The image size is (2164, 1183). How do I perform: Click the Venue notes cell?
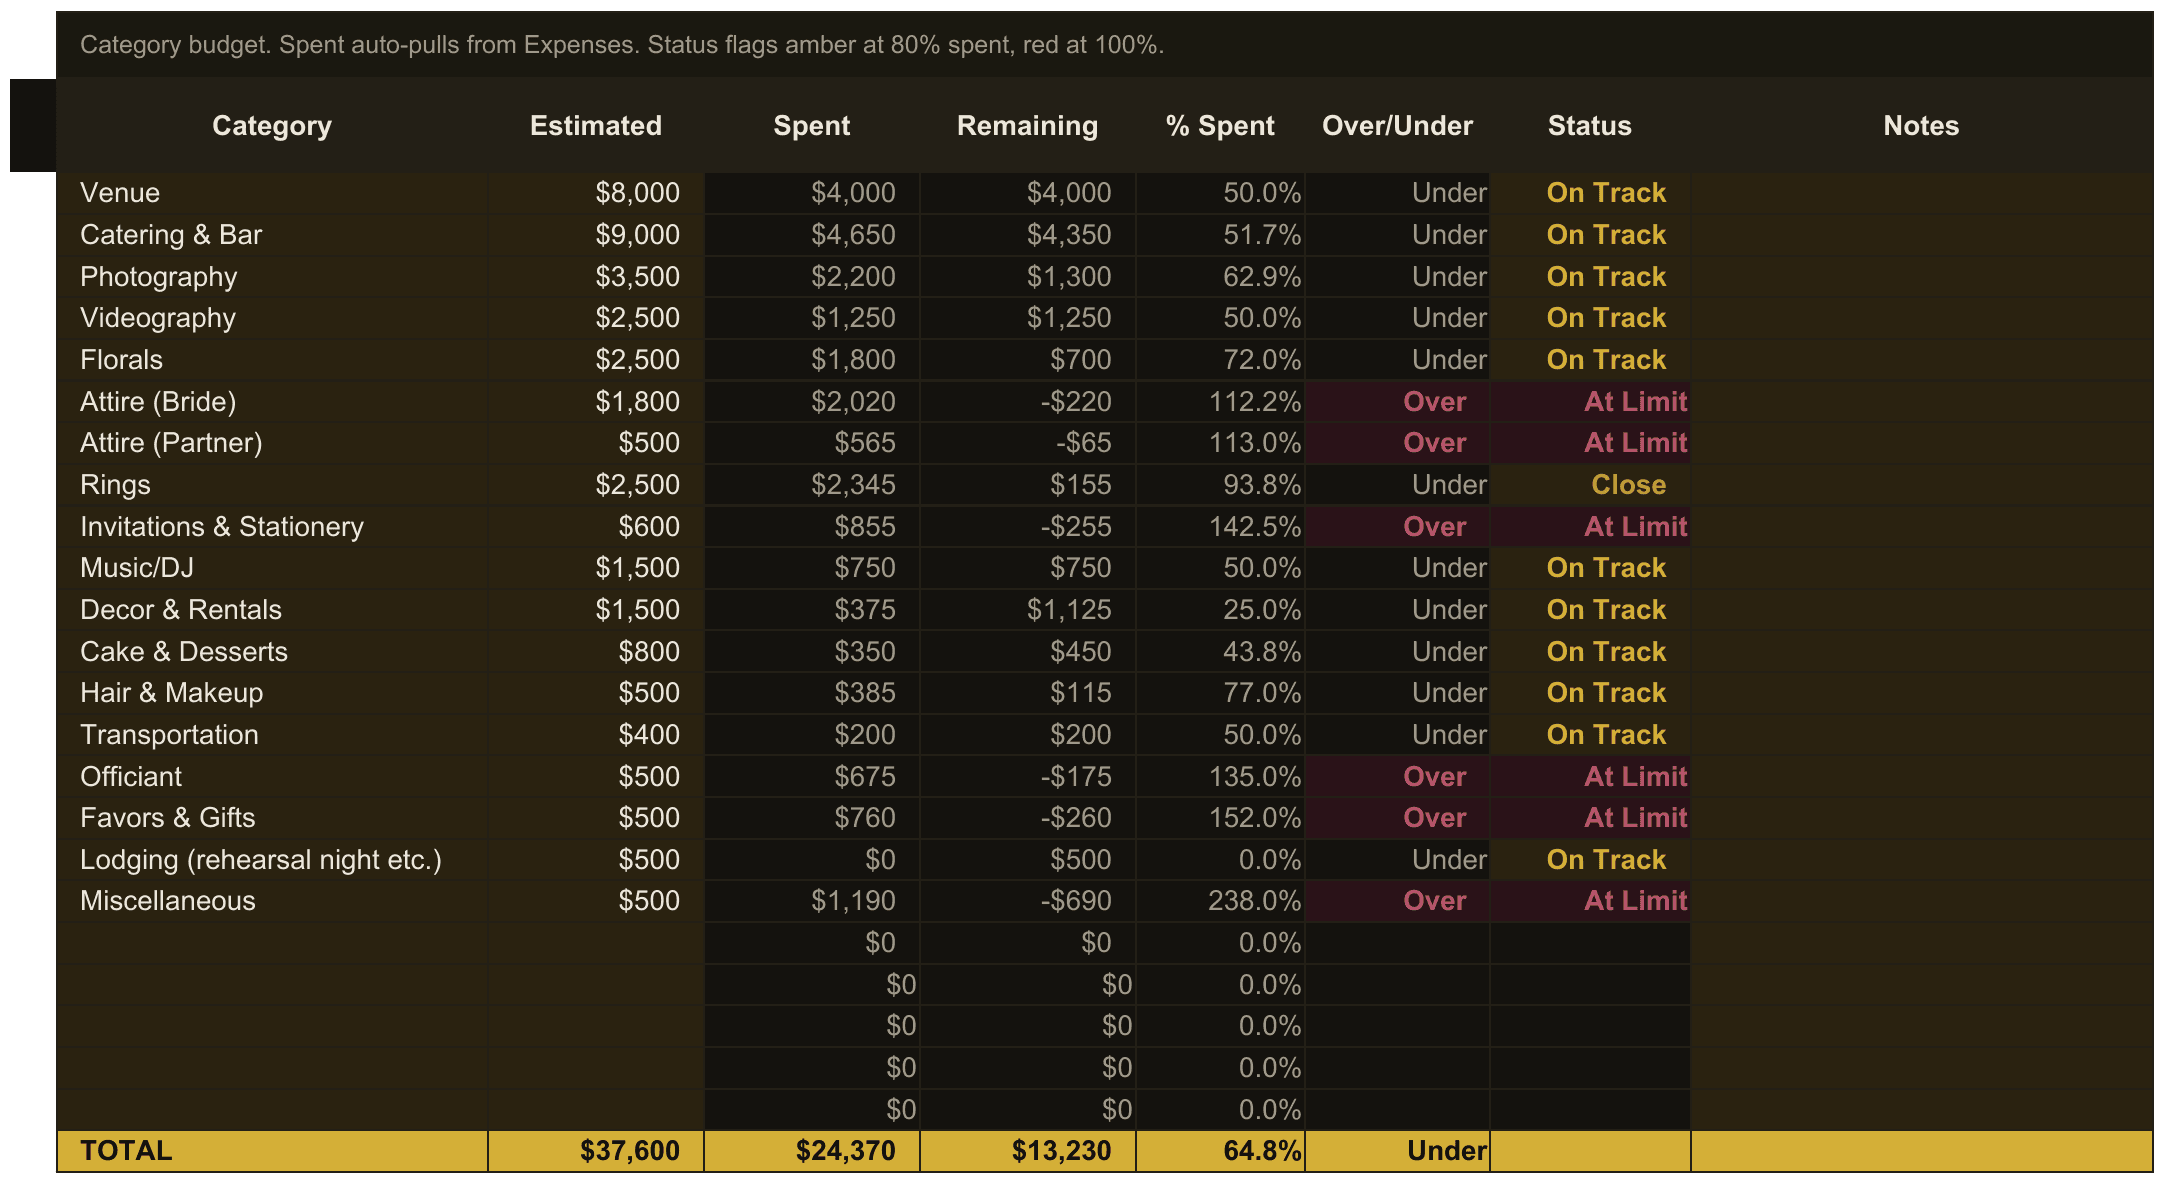[x=1922, y=193]
